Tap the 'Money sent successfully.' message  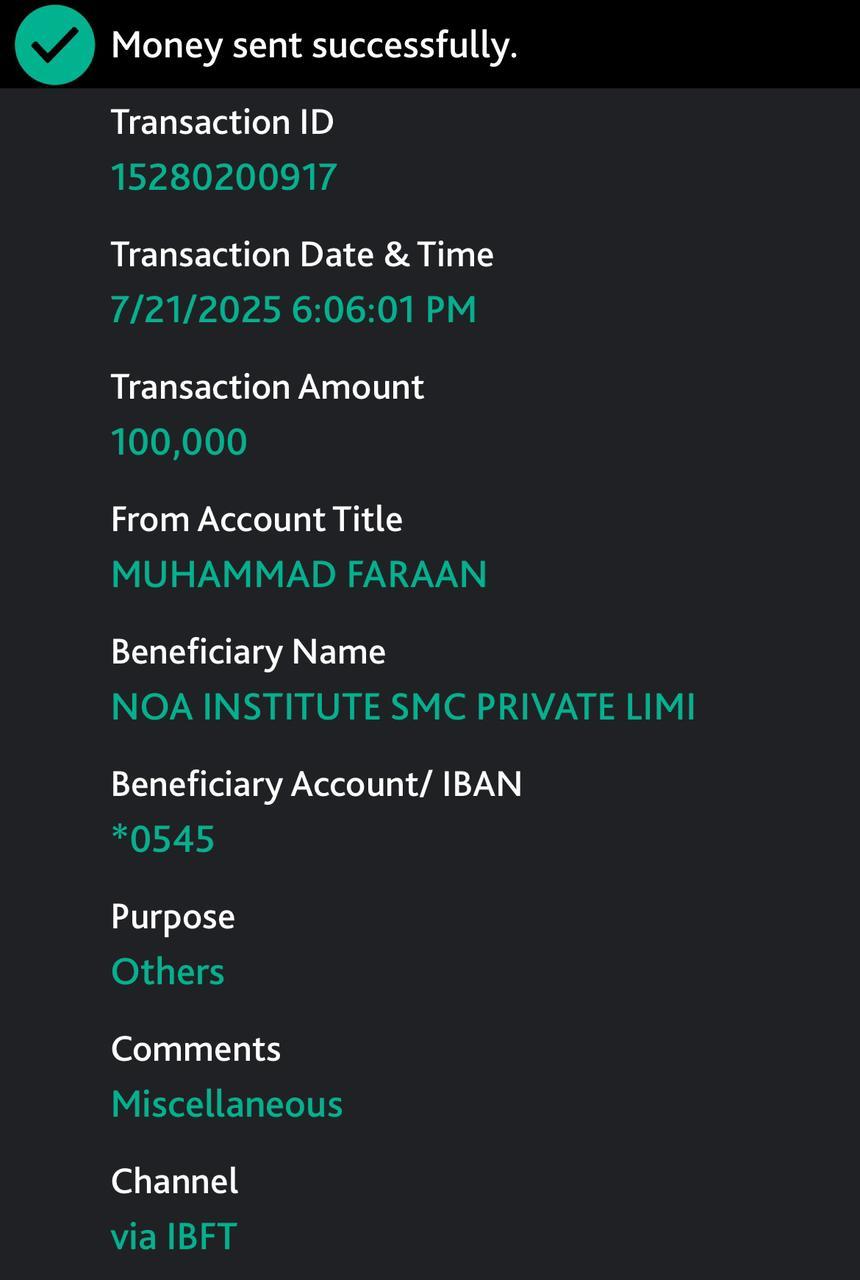(314, 45)
